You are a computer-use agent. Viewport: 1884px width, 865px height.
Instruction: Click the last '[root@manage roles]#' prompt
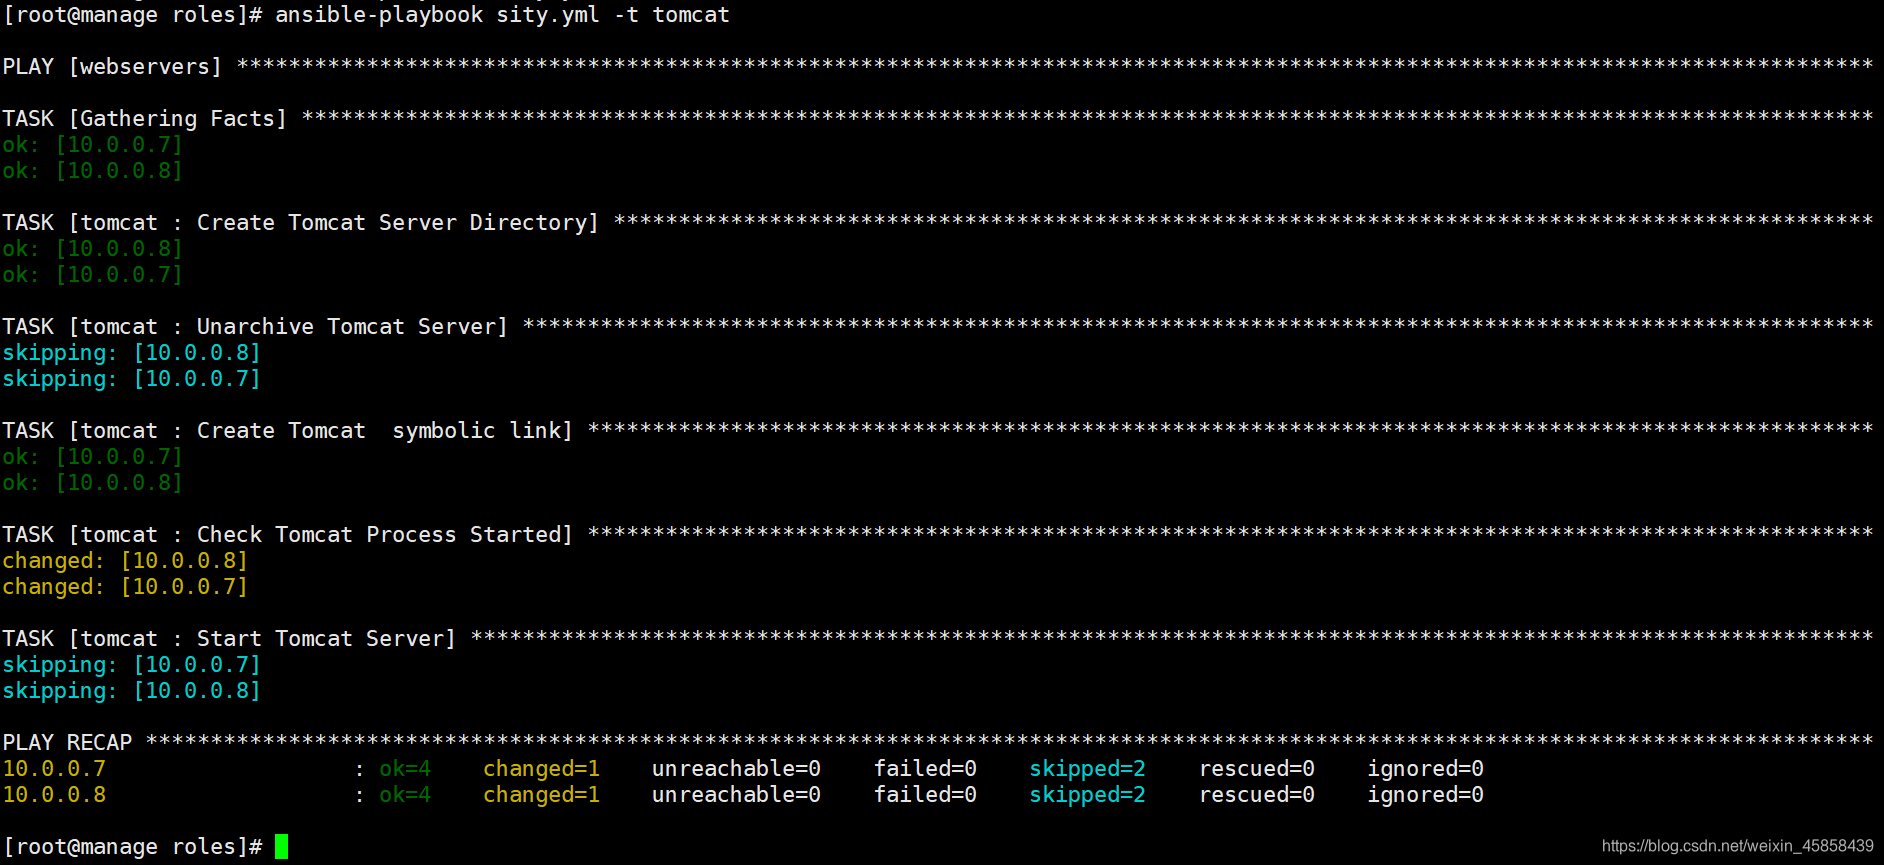tap(132, 847)
